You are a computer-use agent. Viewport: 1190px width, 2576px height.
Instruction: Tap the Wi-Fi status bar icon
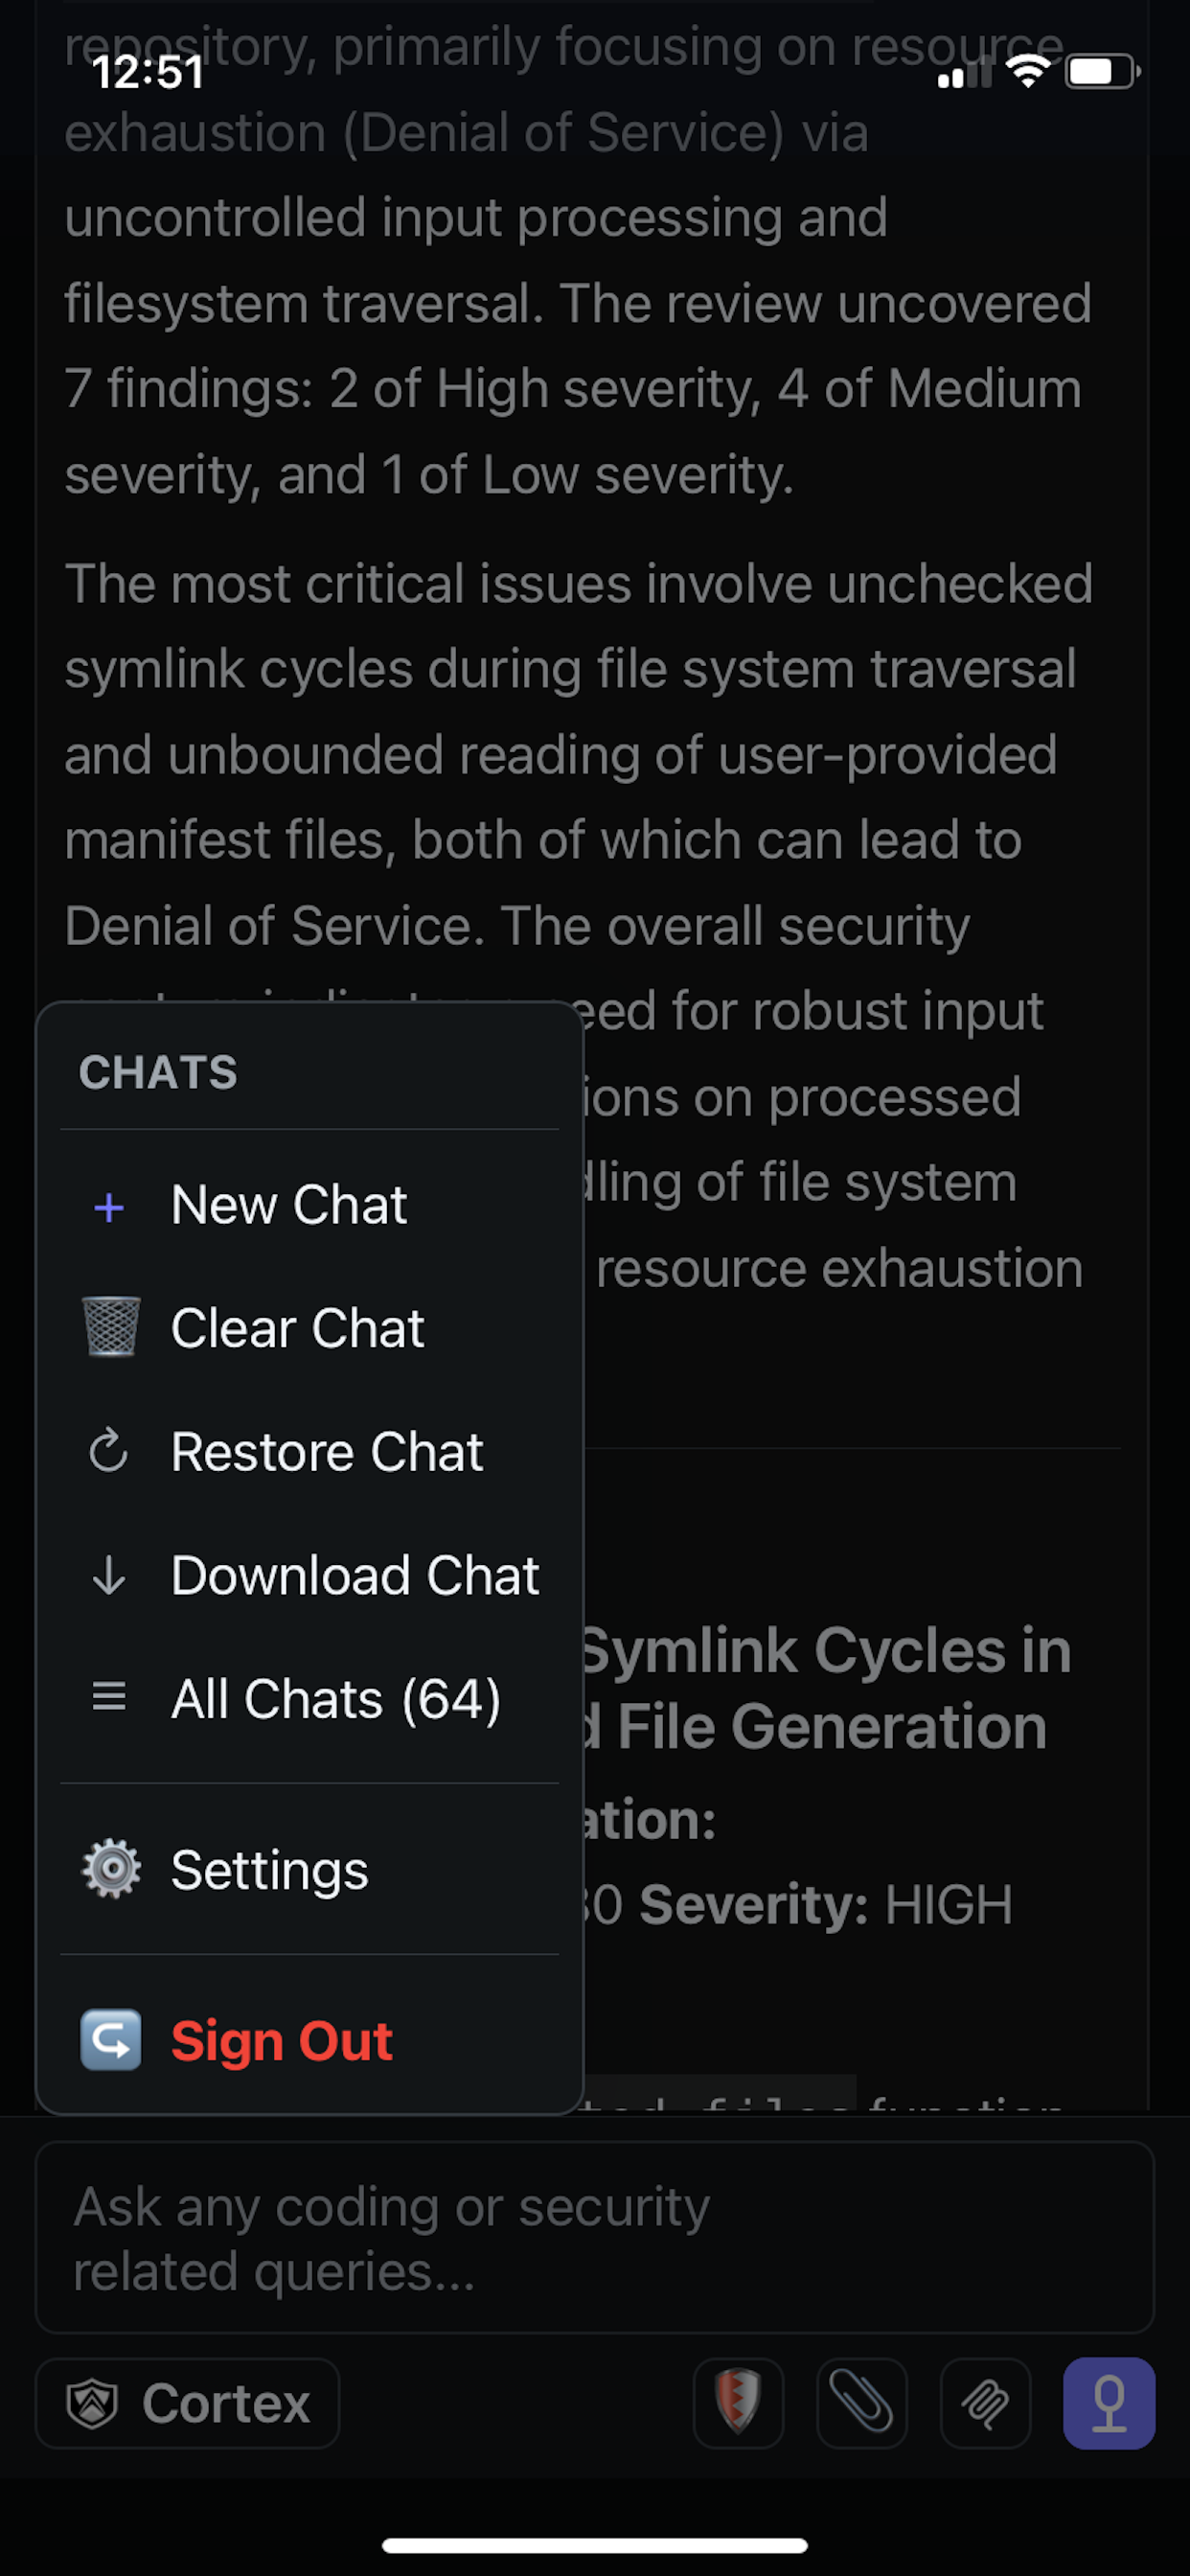pos(1028,71)
